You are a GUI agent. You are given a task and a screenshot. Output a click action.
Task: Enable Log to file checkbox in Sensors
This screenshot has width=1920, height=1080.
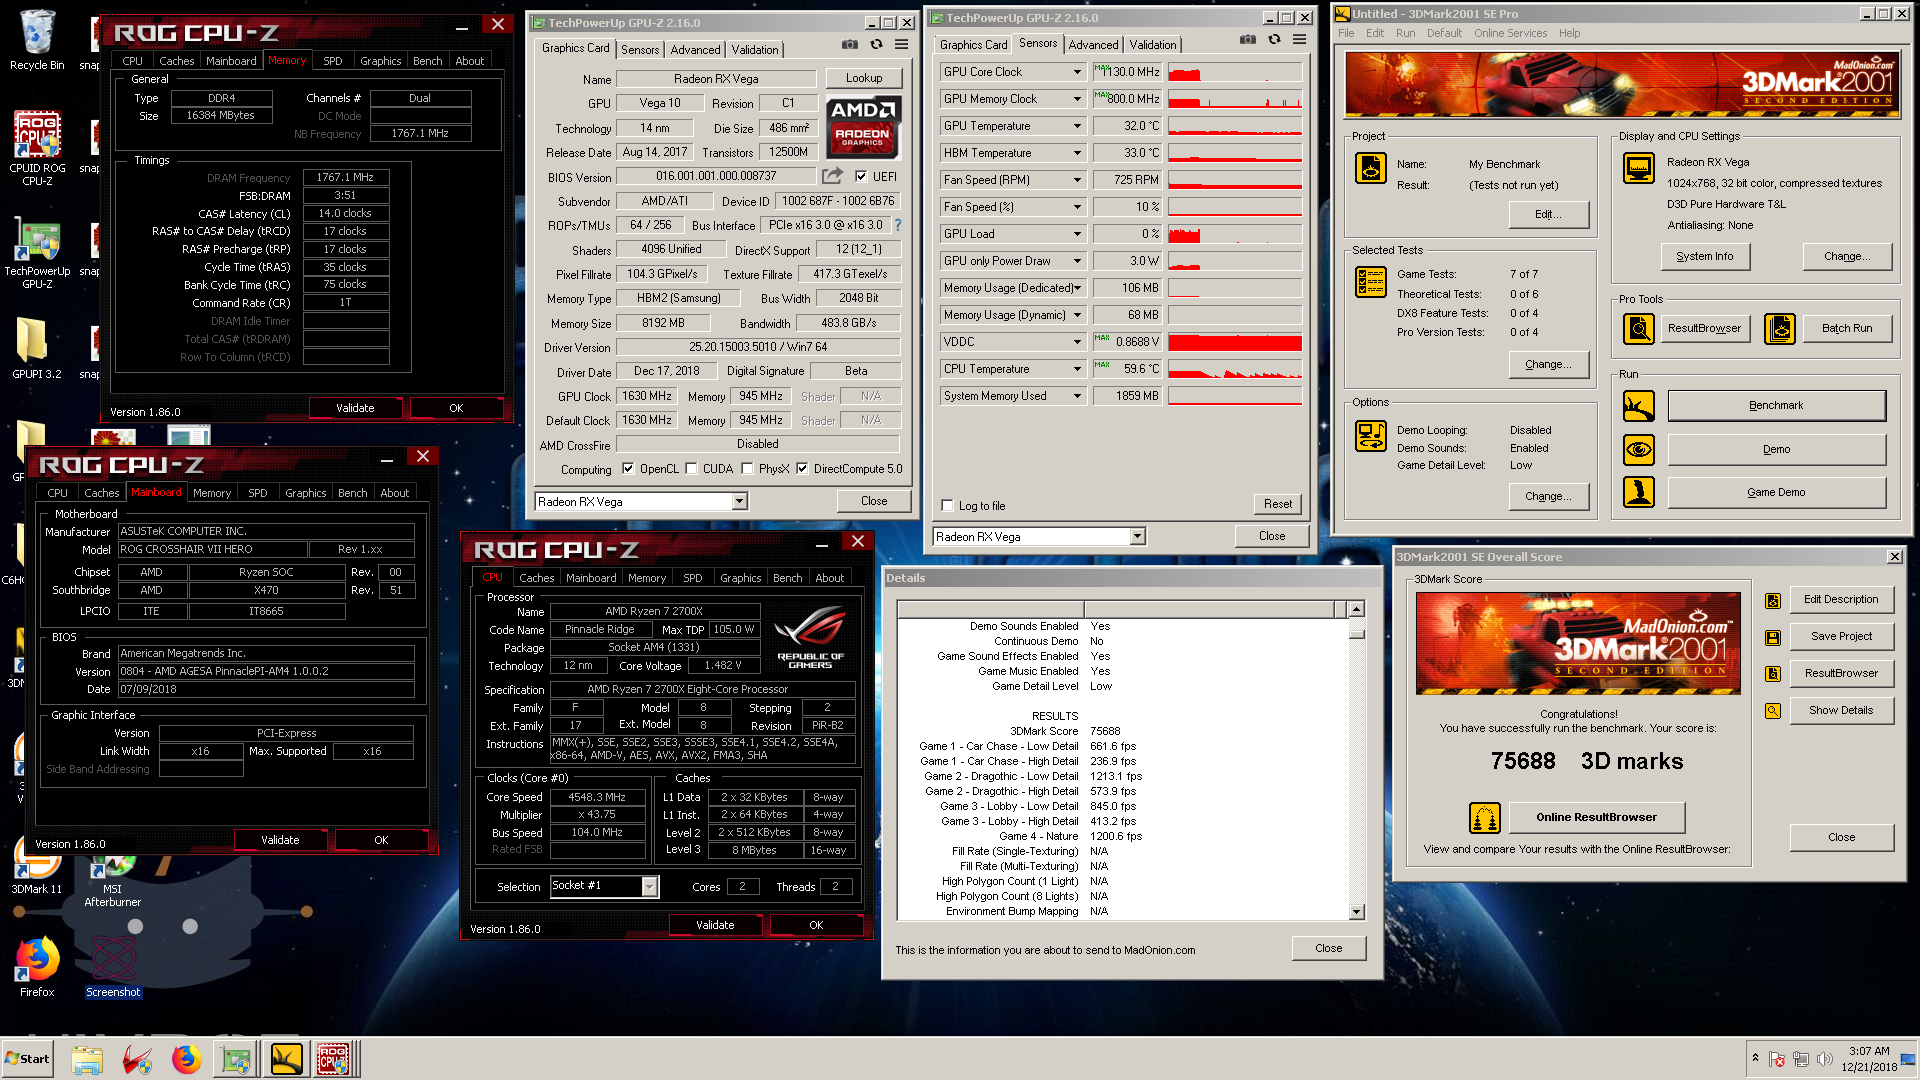coord(948,506)
